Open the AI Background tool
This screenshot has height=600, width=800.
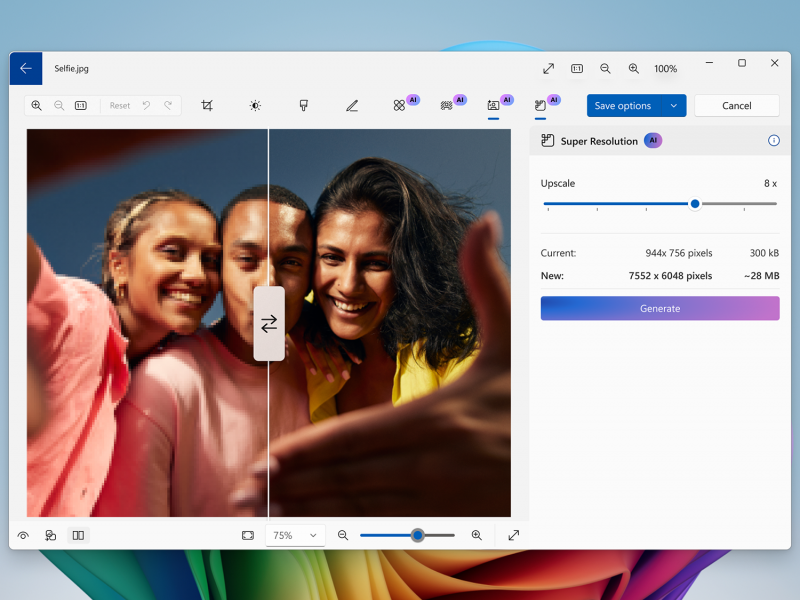tap(446, 105)
